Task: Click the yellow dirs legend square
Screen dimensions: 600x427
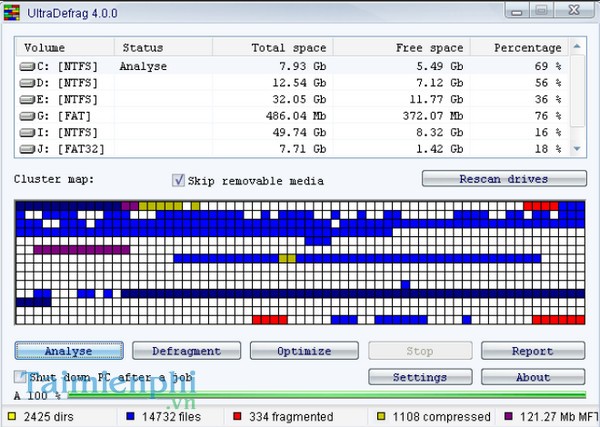Action: pos(12,416)
